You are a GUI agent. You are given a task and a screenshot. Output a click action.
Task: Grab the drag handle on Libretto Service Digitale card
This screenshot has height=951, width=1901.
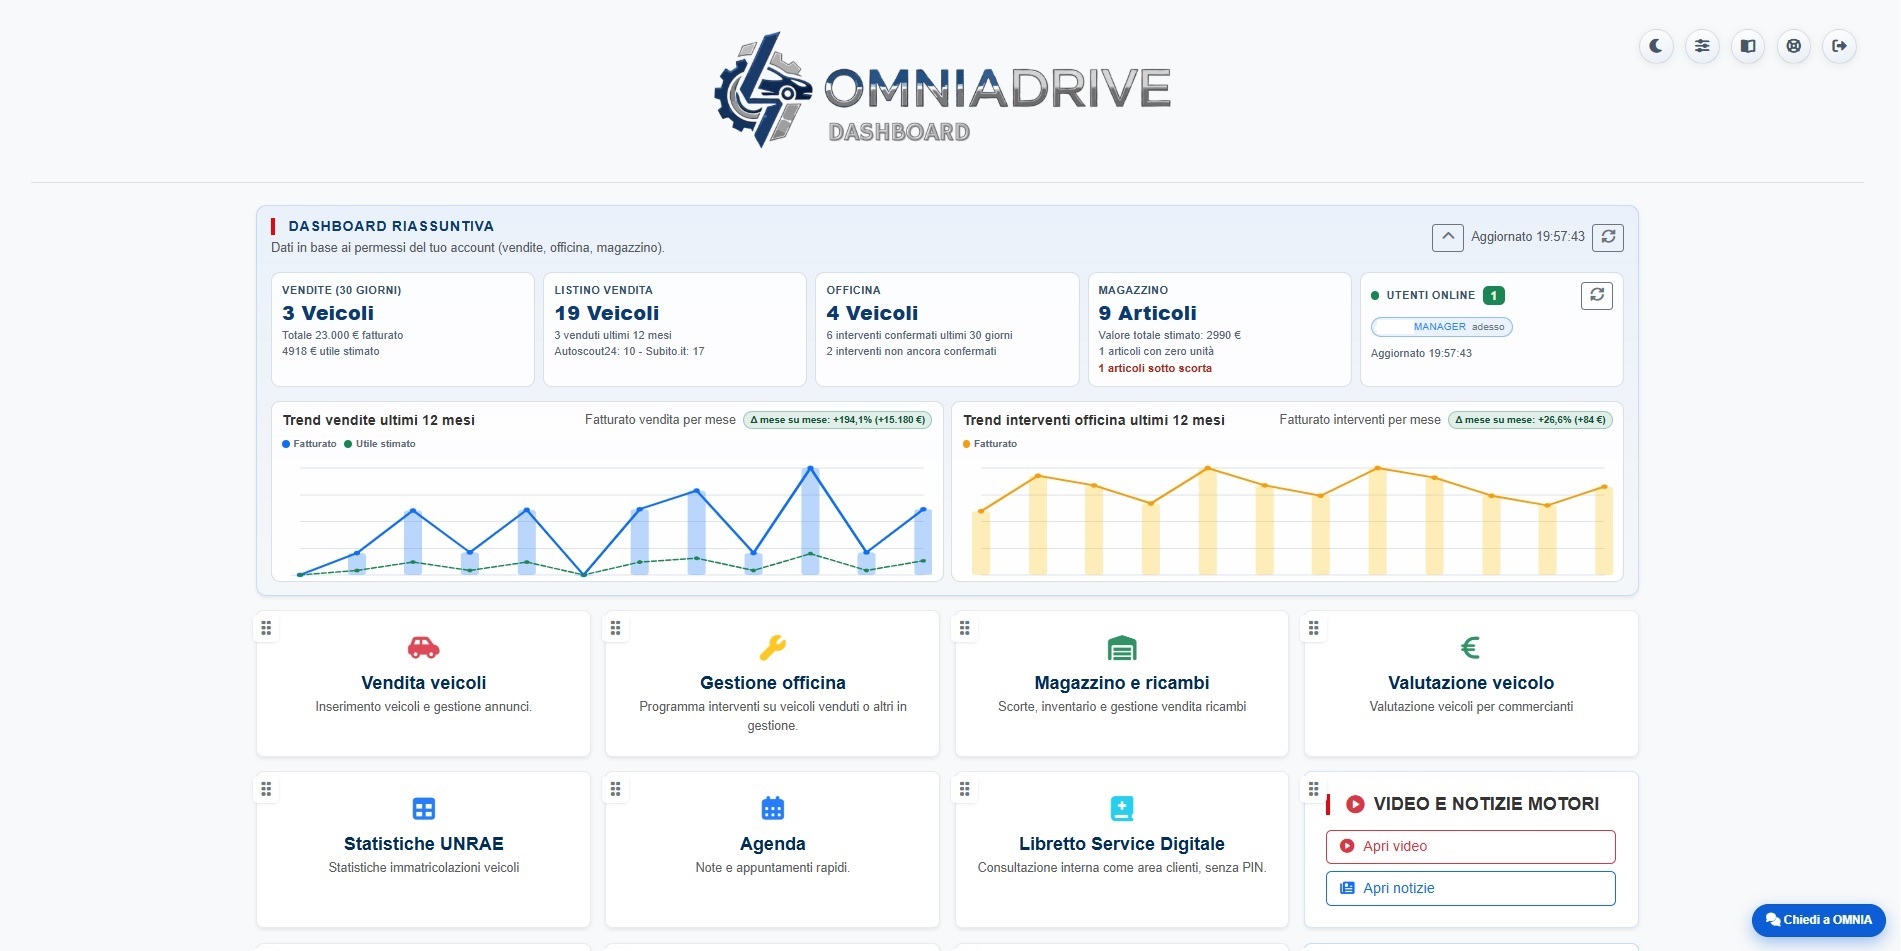tap(964, 789)
